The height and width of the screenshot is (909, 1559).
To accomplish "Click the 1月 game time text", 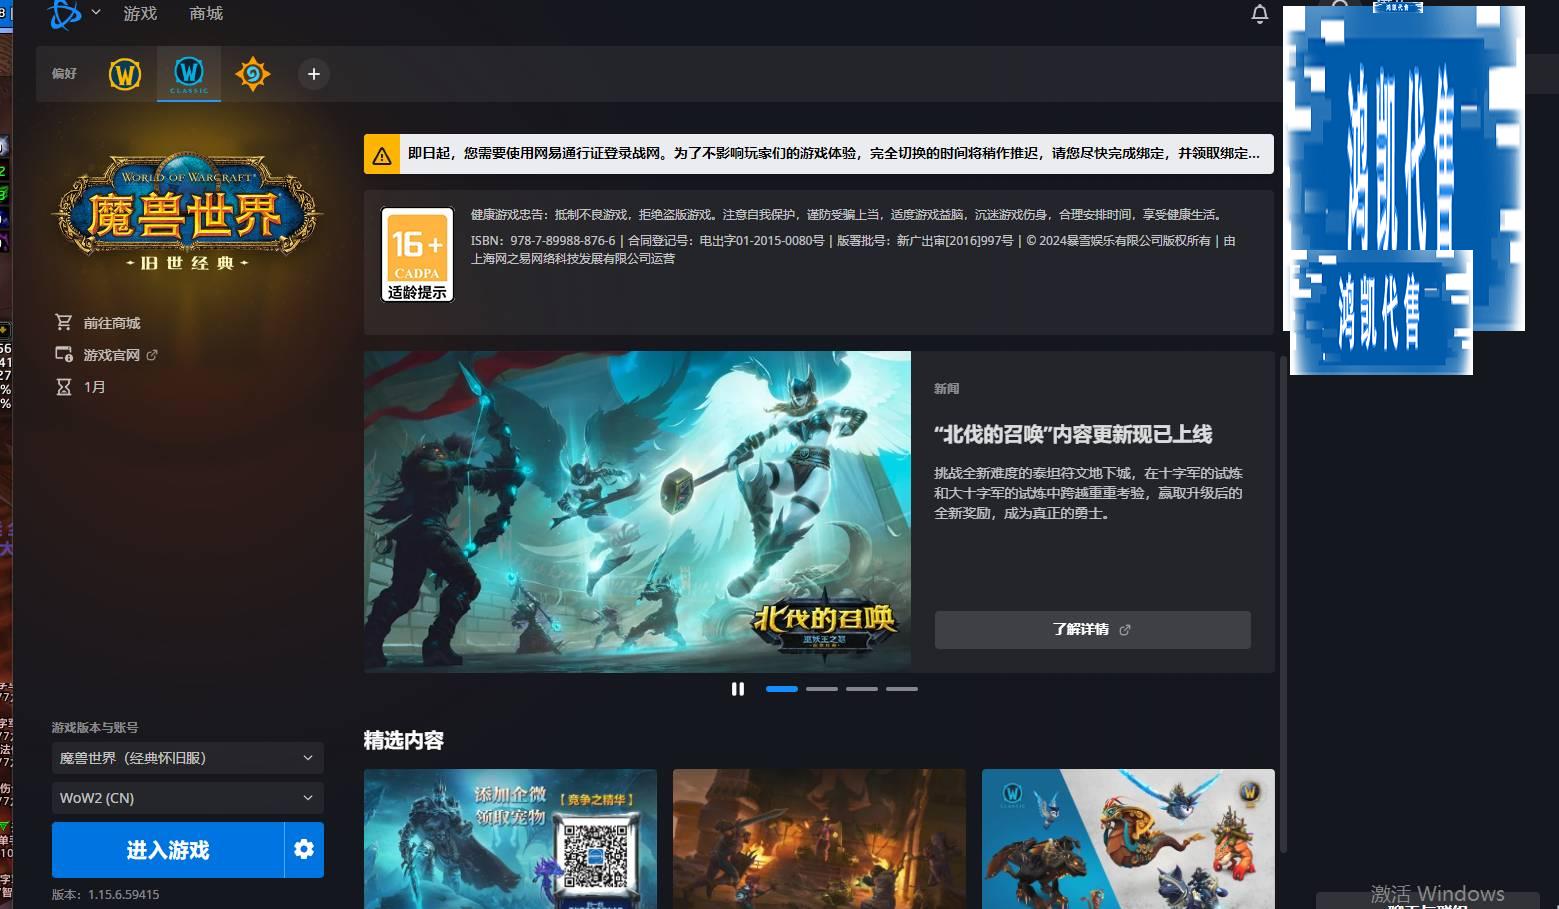I will (94, 387).
